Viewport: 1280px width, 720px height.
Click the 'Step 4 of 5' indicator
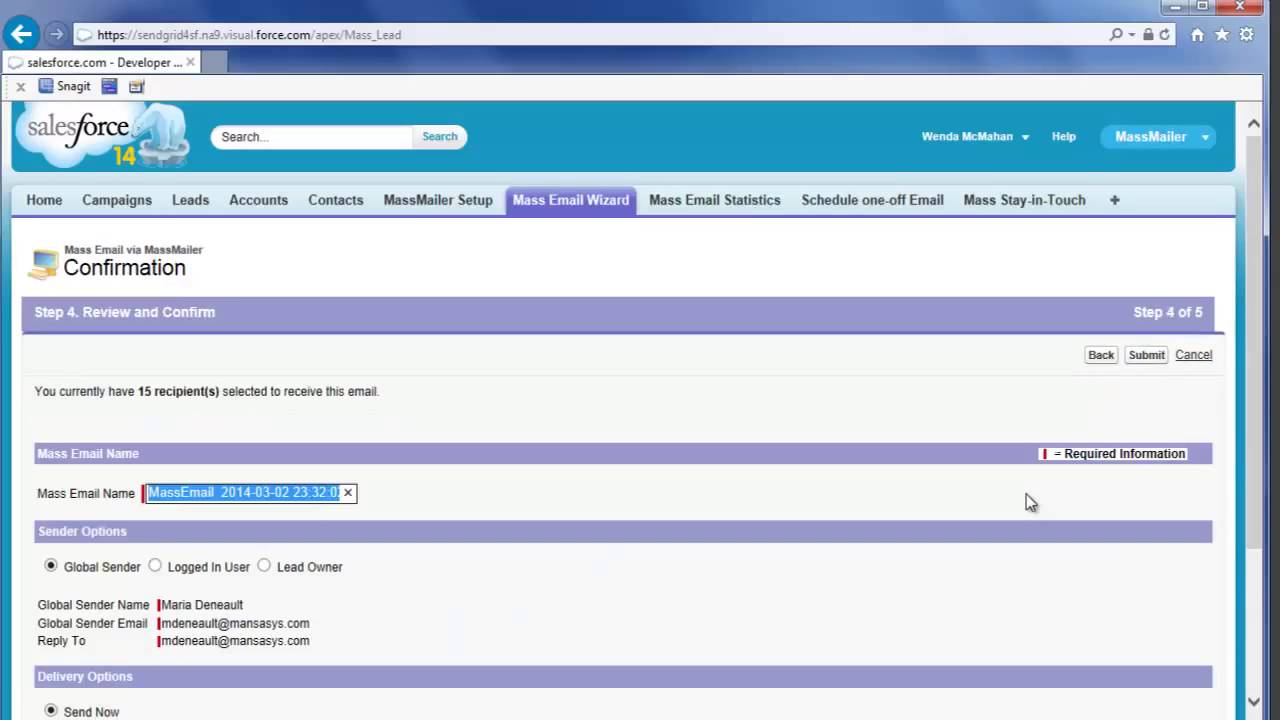(1168, 312)
